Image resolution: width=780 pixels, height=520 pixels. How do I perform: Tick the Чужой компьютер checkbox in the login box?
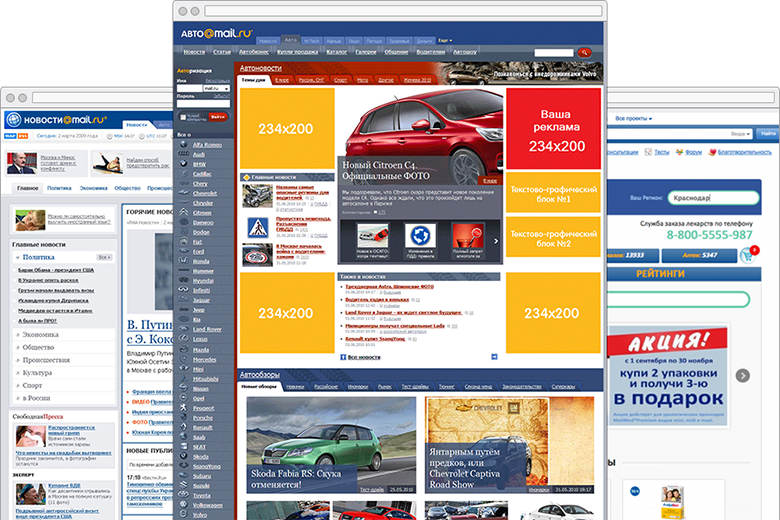183,117
